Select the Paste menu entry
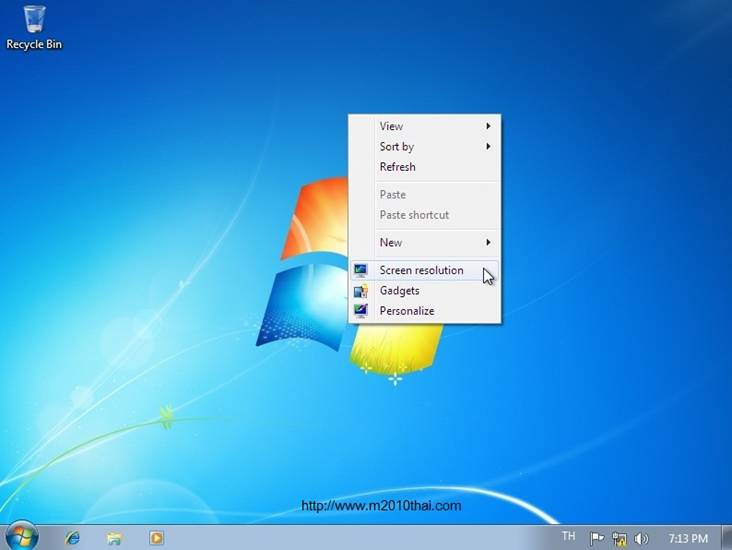Screen dimensions: 732x550 click(424, 195)
